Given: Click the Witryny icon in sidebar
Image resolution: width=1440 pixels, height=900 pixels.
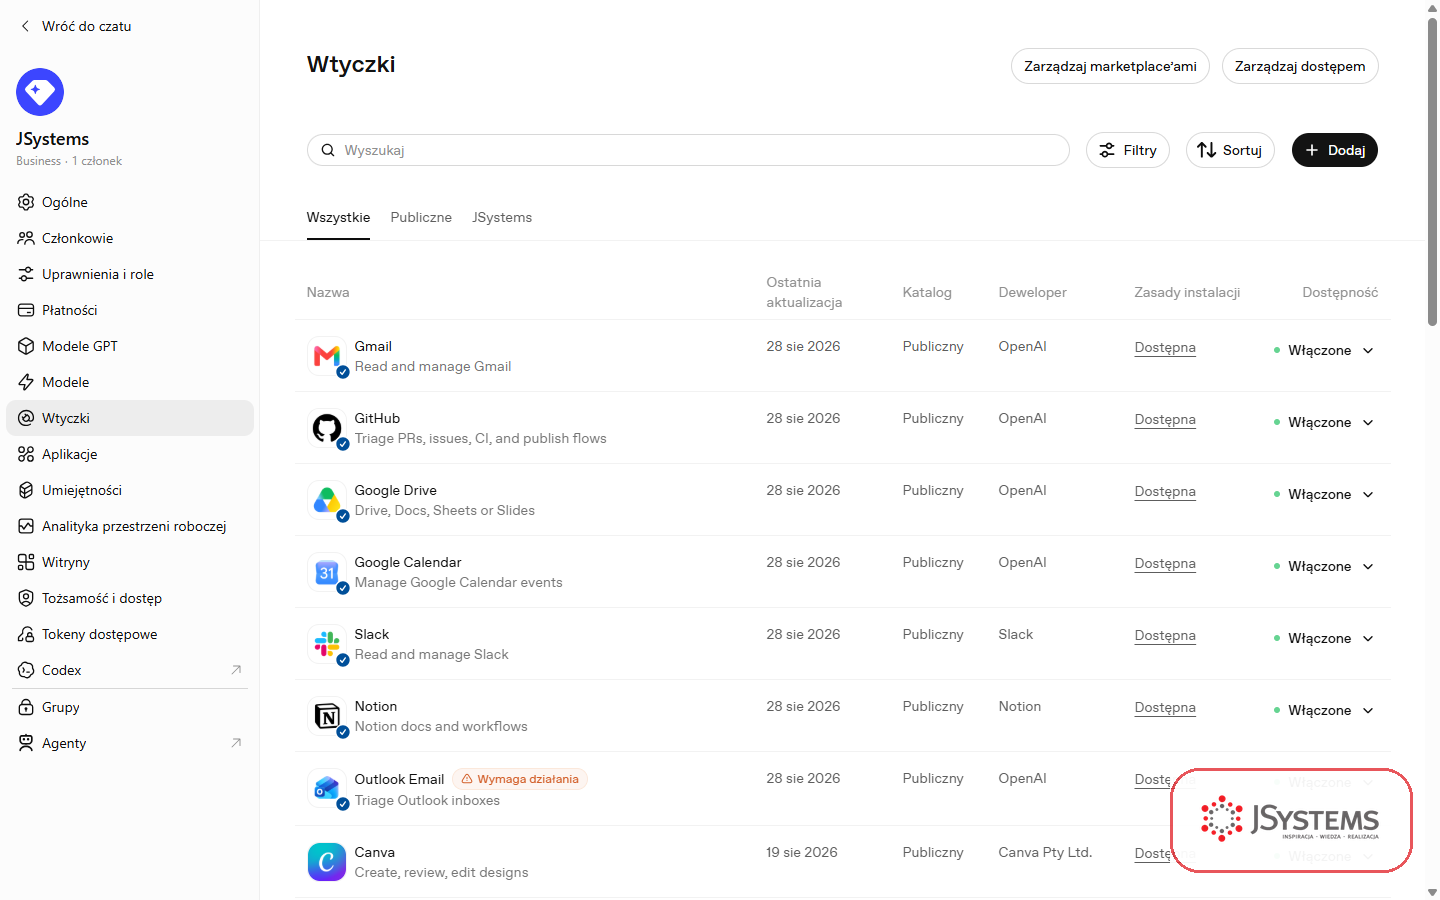Looking at the screenshot, I should click(x=26, y=562).
